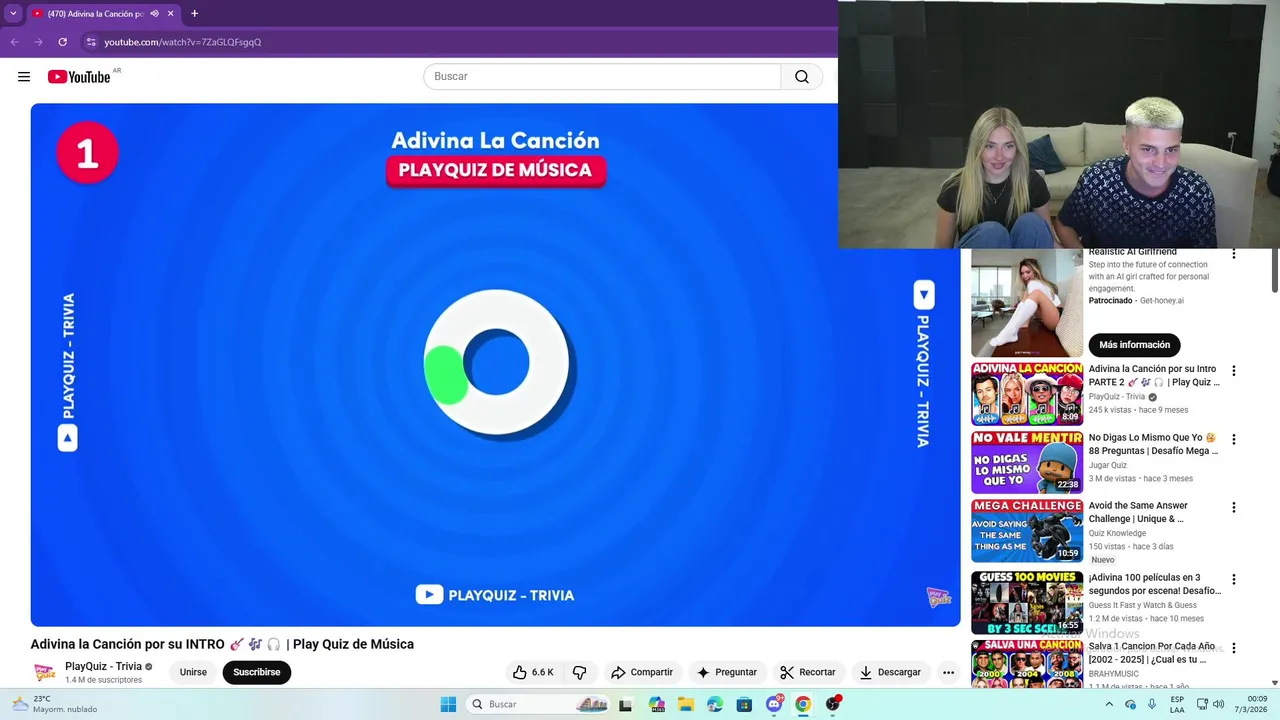Open the more actions three-dot menu under video
1280x720 pixels.
(x=948, y=672)
